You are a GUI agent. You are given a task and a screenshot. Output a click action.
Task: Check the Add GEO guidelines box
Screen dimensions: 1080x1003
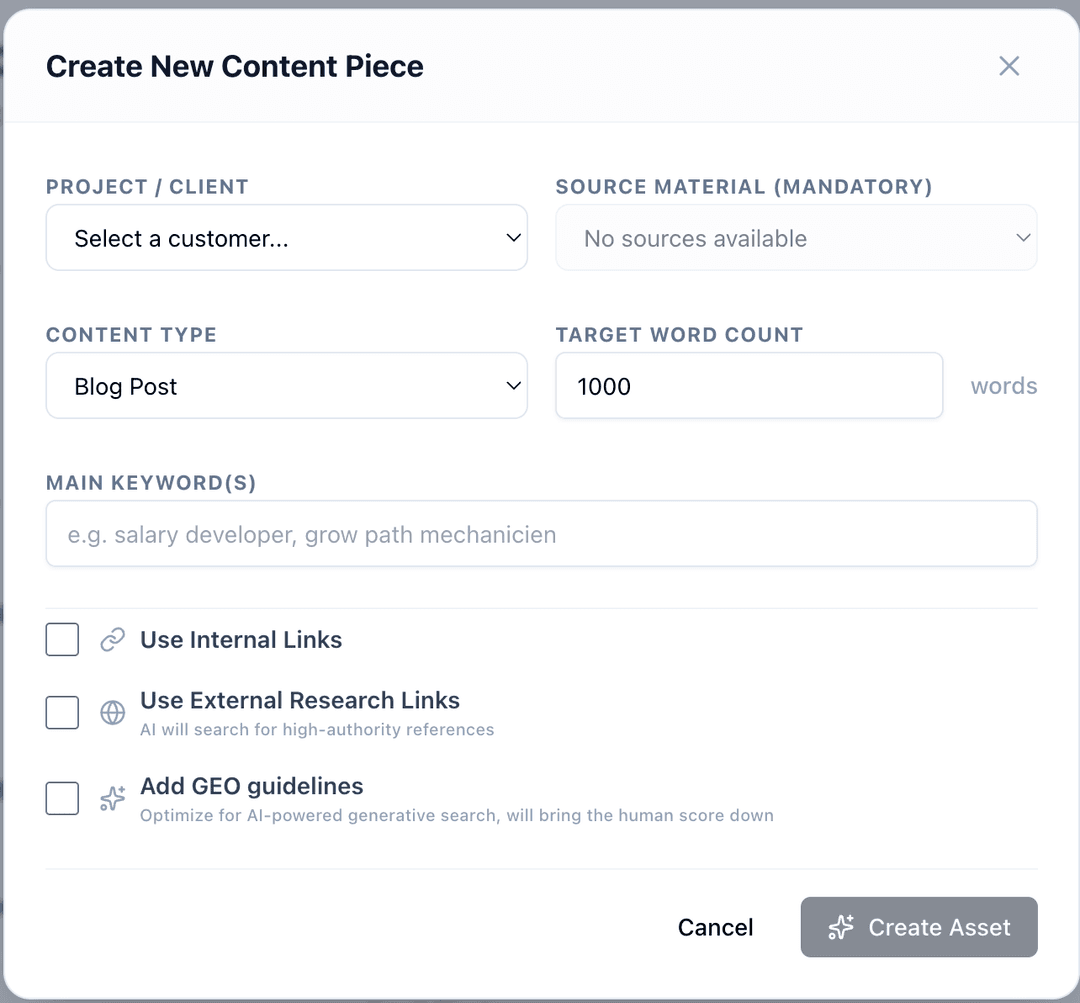click(62, 799)
